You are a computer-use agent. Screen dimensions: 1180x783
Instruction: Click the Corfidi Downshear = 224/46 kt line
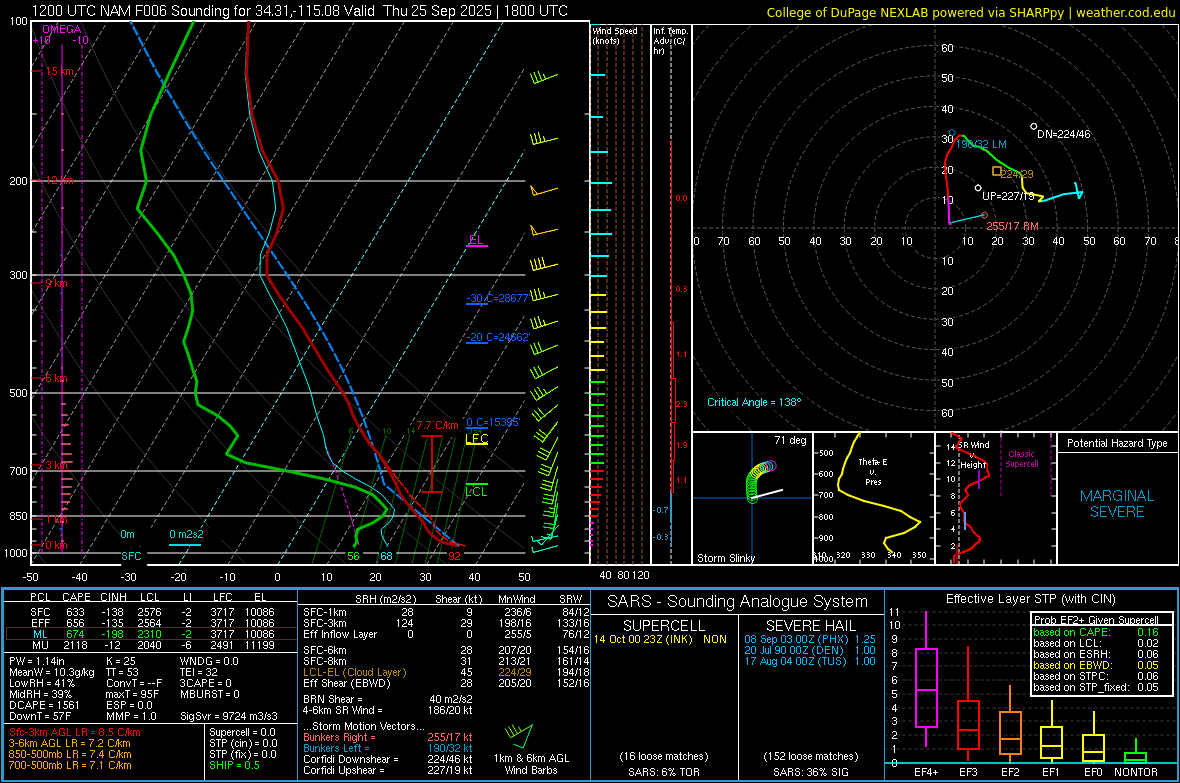(x=388, y=759)
